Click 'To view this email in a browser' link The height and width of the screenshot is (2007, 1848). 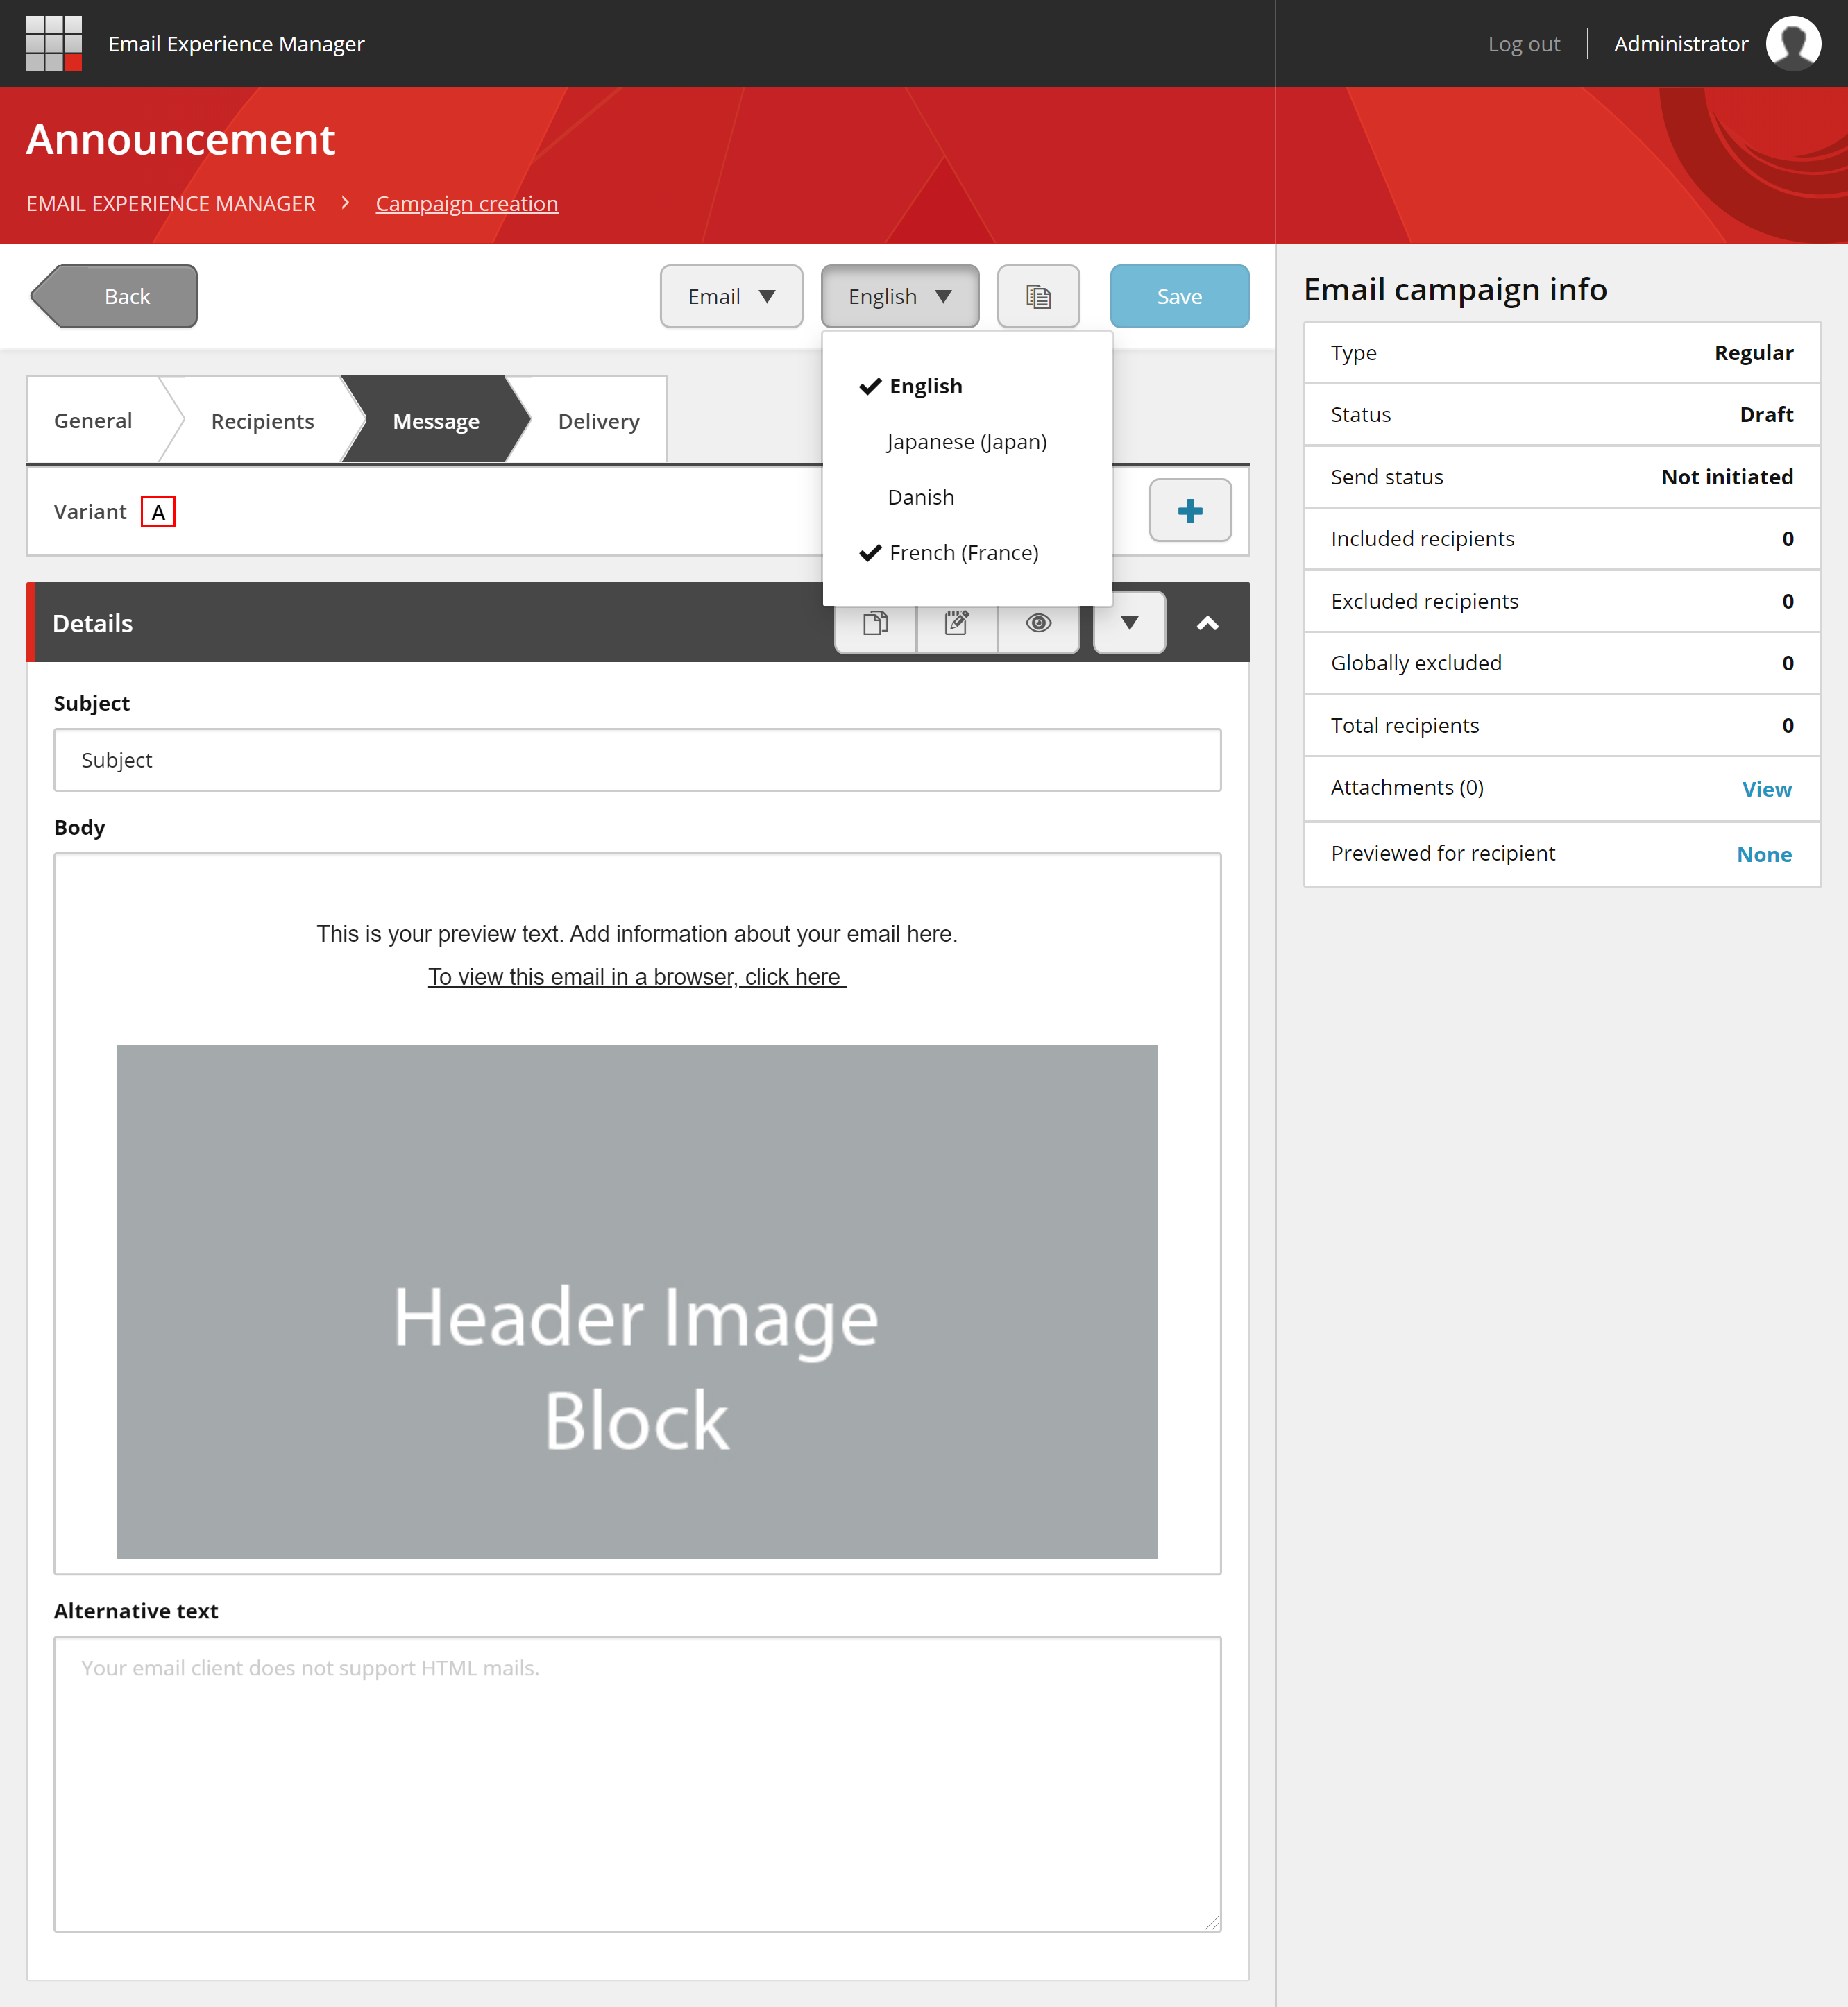tap(637, 976)
